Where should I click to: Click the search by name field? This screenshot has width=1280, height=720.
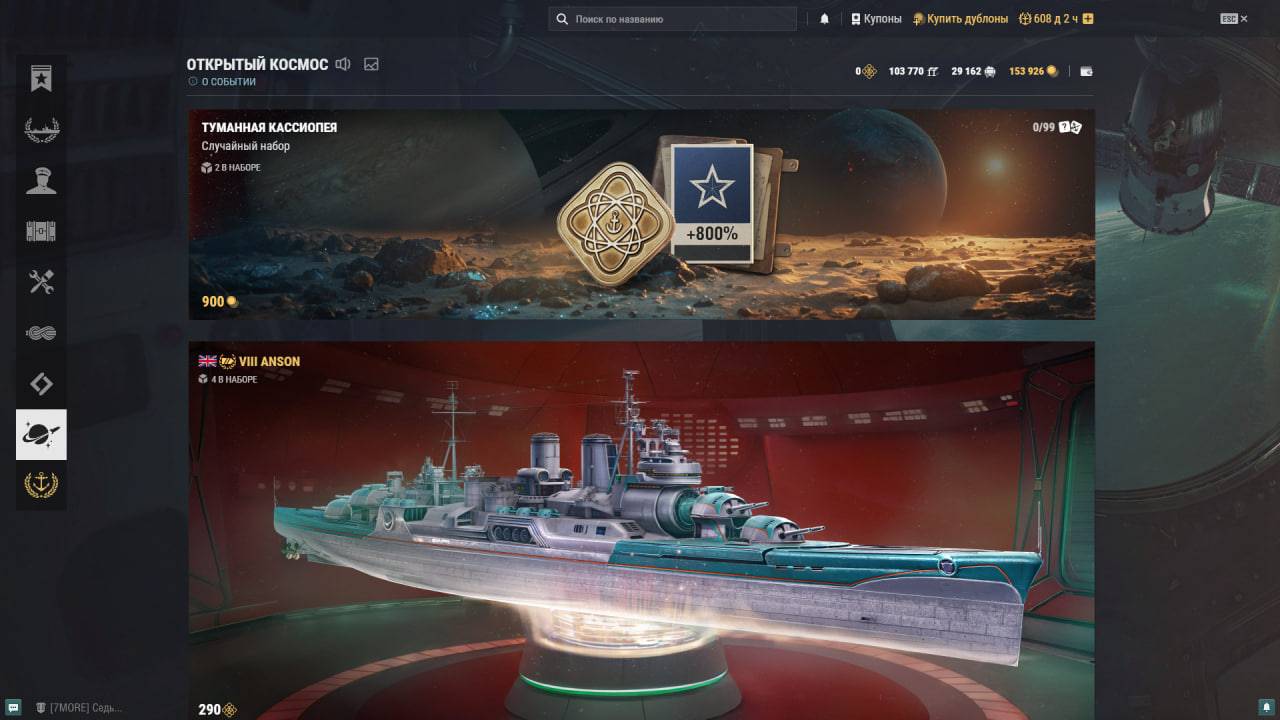tap(672, 19)
